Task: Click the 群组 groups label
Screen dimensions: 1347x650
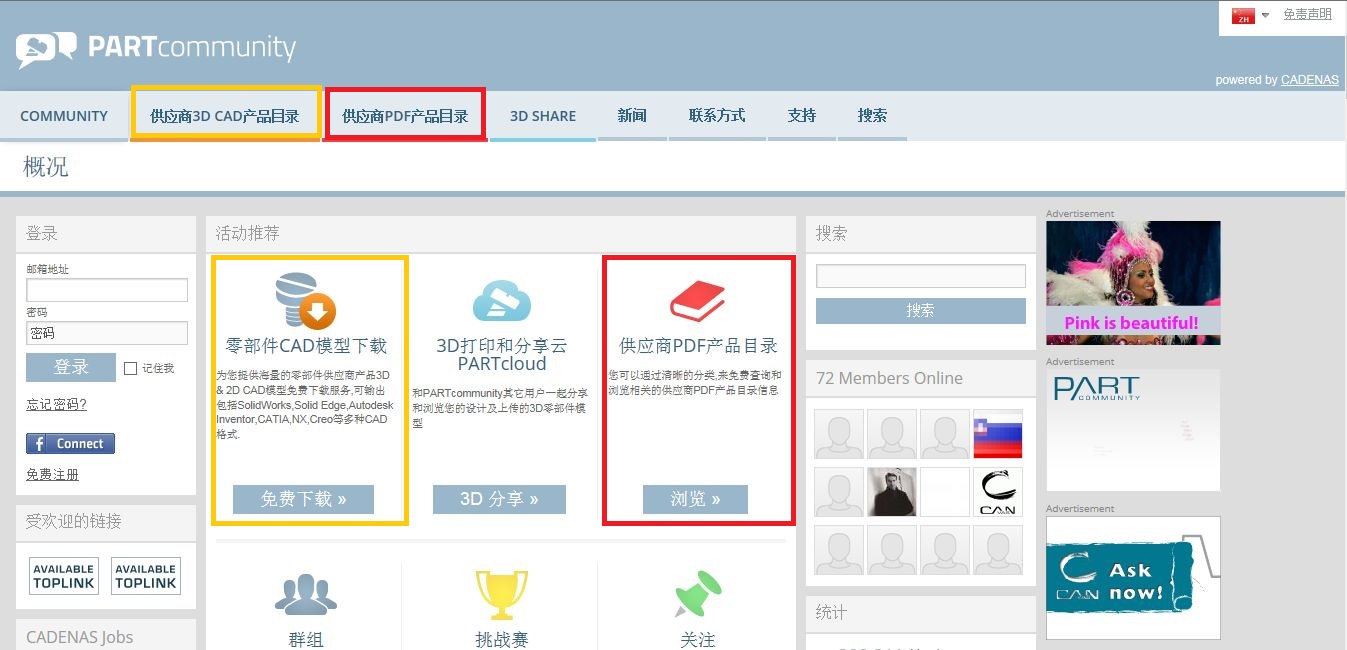Action: point(306,640)
